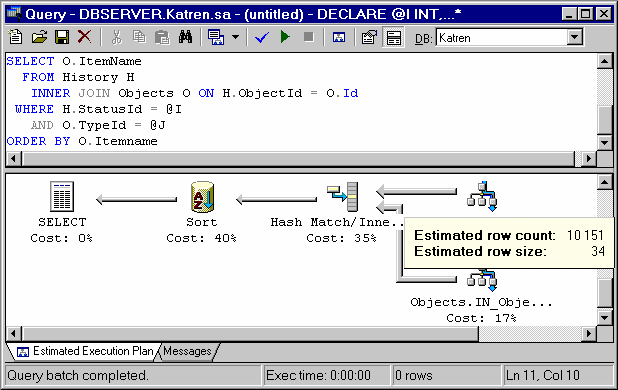
Task: Parse query with the blue checkmark
Action: tap(262, 37)
